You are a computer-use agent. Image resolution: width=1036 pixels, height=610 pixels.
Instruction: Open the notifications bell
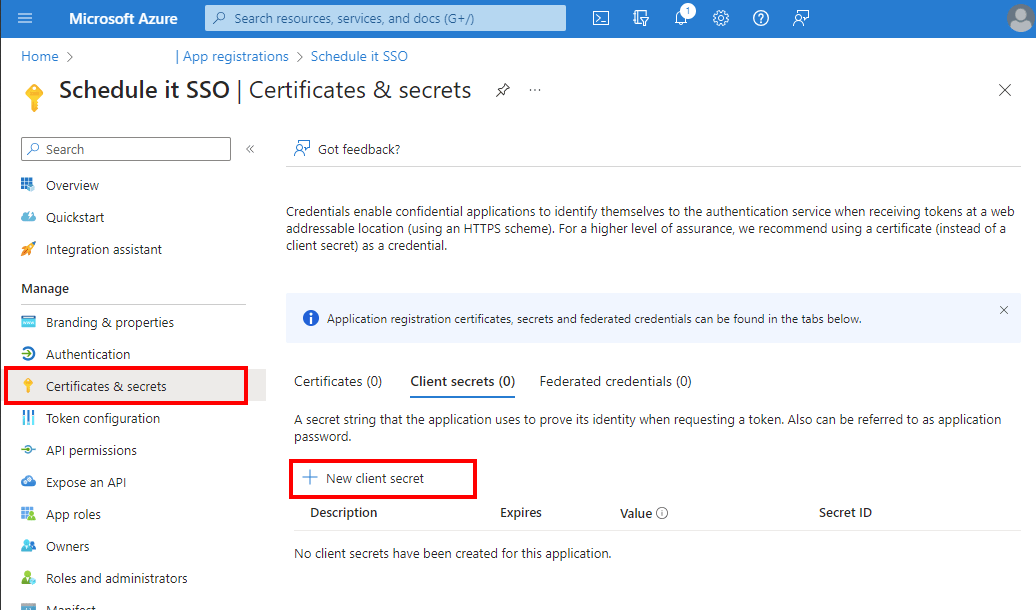(x=681, y=18)
